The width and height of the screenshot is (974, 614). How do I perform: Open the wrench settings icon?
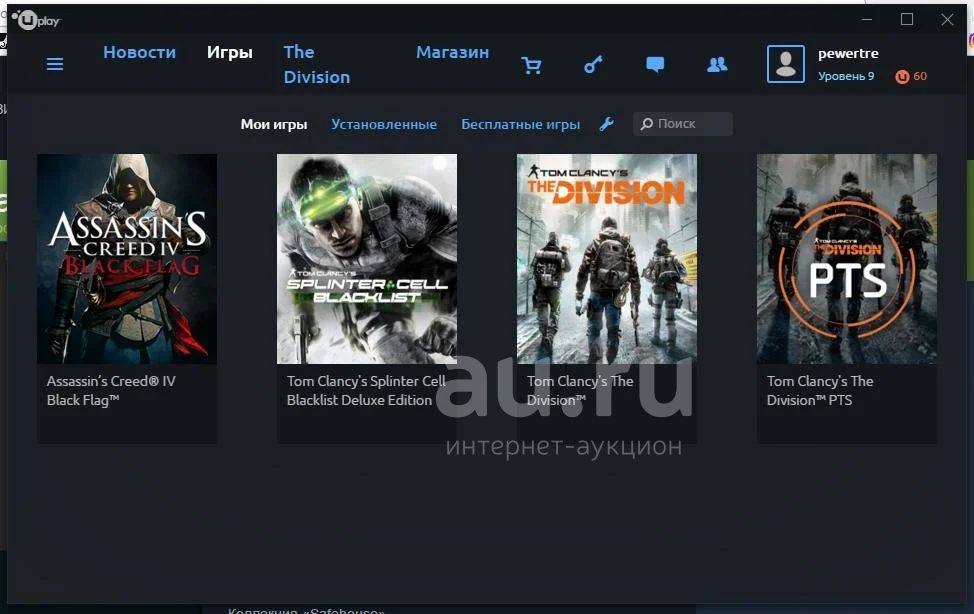click(x=607, y=124)
